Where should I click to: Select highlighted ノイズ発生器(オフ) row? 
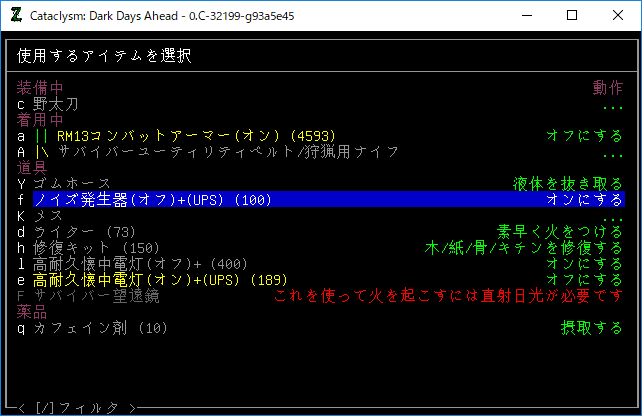coord(152,200)
